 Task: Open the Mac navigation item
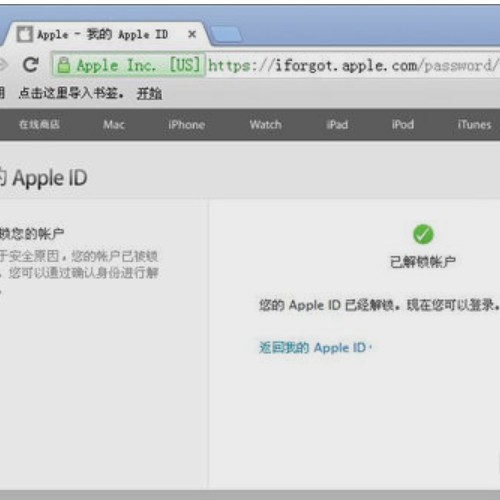(114, 125)
